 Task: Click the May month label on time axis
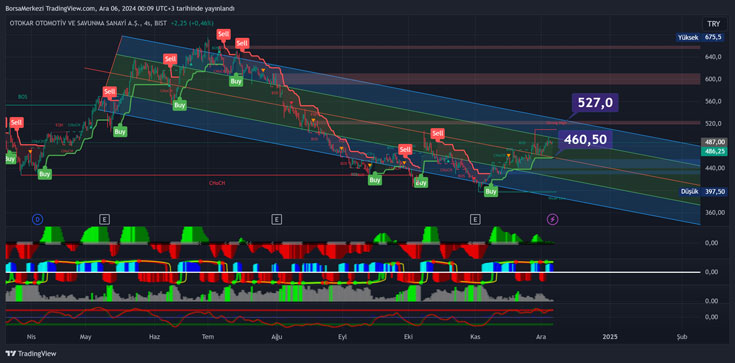85,337
